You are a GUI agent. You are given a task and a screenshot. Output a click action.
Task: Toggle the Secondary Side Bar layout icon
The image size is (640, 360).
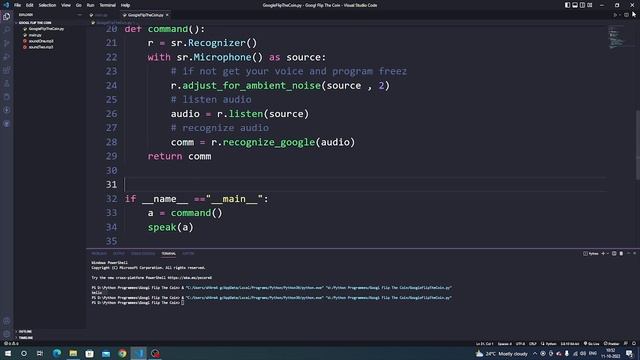click(x=582, y=5)
